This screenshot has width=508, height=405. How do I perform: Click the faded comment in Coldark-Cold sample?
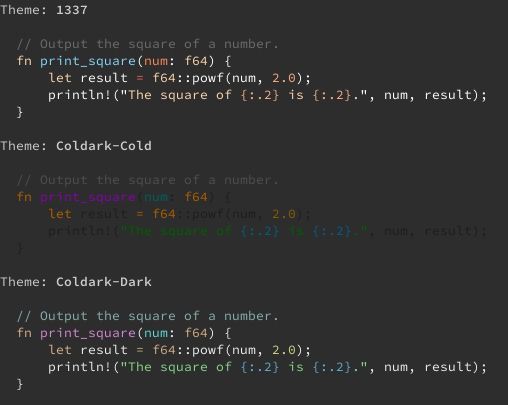tap(148, 180)
